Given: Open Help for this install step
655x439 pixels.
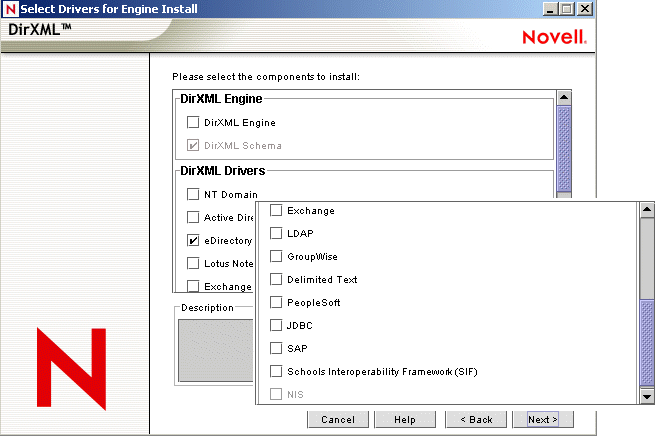Looking at the screenshot, I should coord(405,419).
